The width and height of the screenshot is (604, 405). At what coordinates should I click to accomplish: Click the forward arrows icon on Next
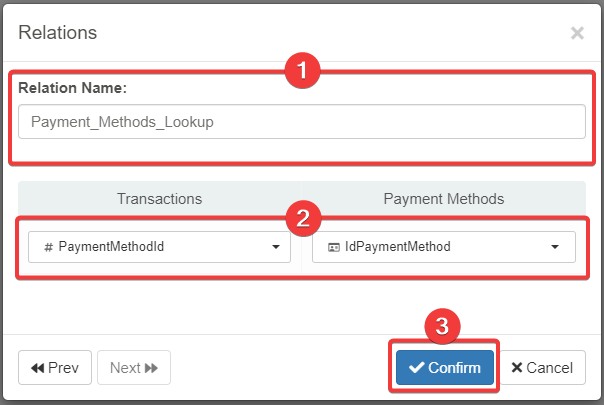click(x=152, y=368)
